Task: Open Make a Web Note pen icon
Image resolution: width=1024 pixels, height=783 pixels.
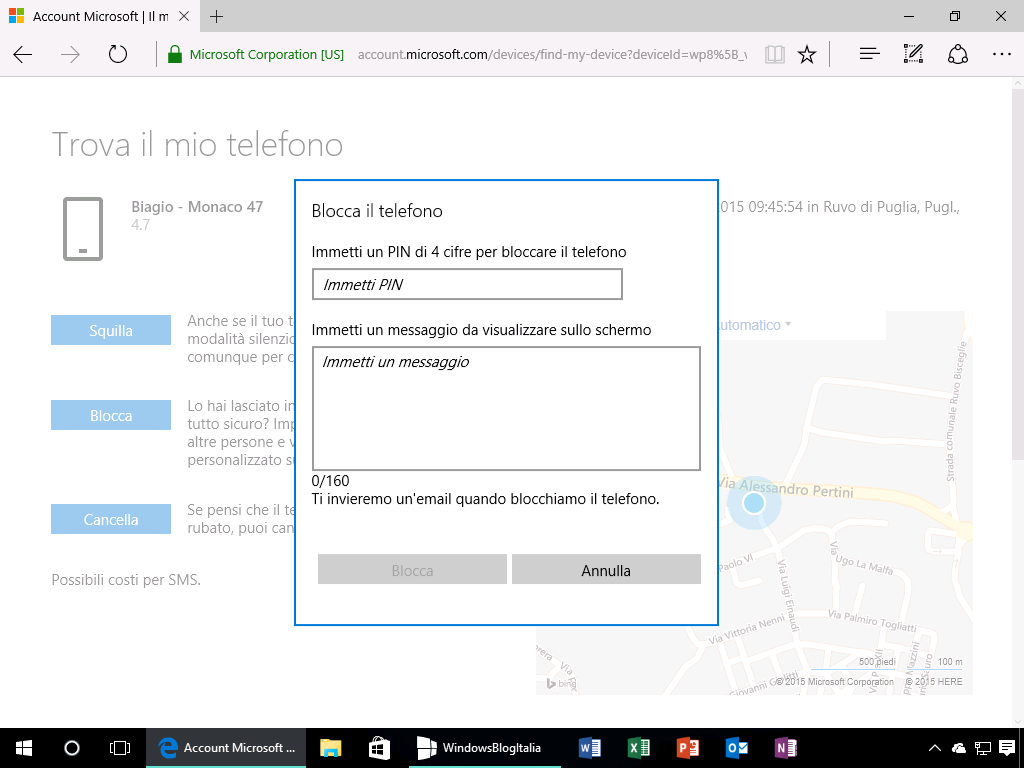Action: [913, 54]
